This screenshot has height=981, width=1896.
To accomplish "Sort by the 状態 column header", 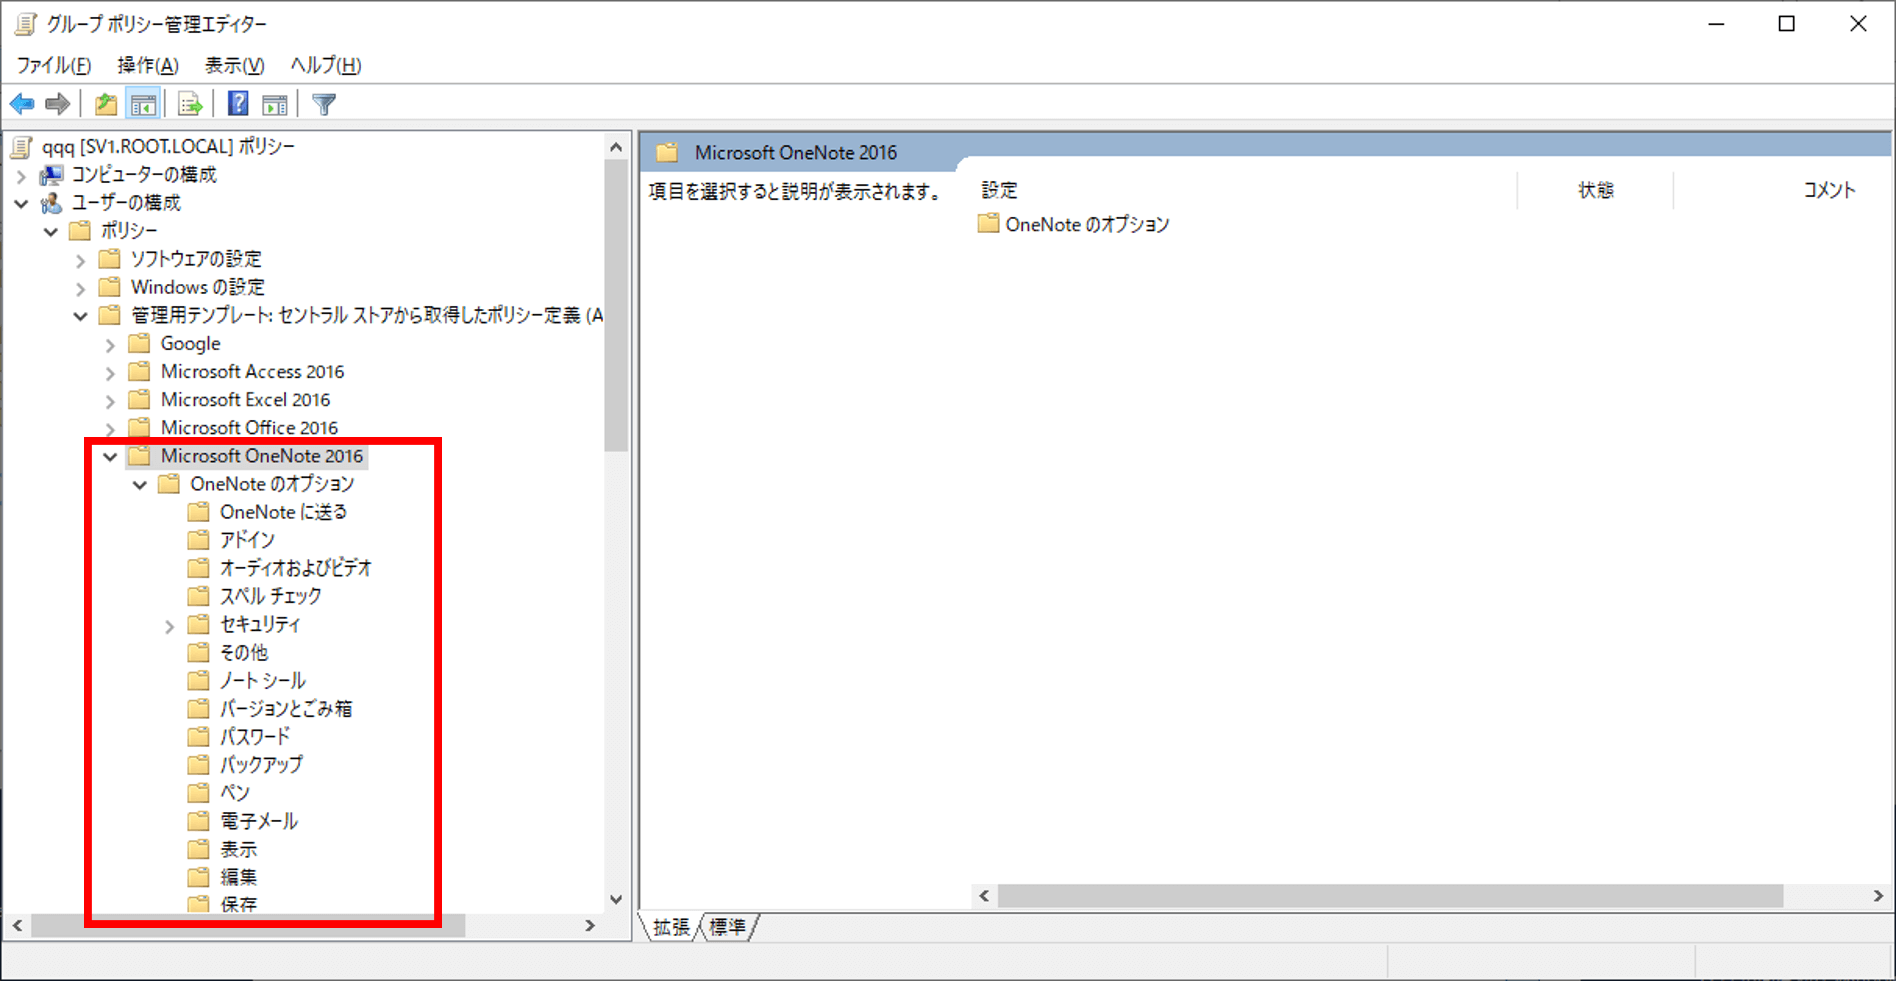I will [x=1596, y=190].
